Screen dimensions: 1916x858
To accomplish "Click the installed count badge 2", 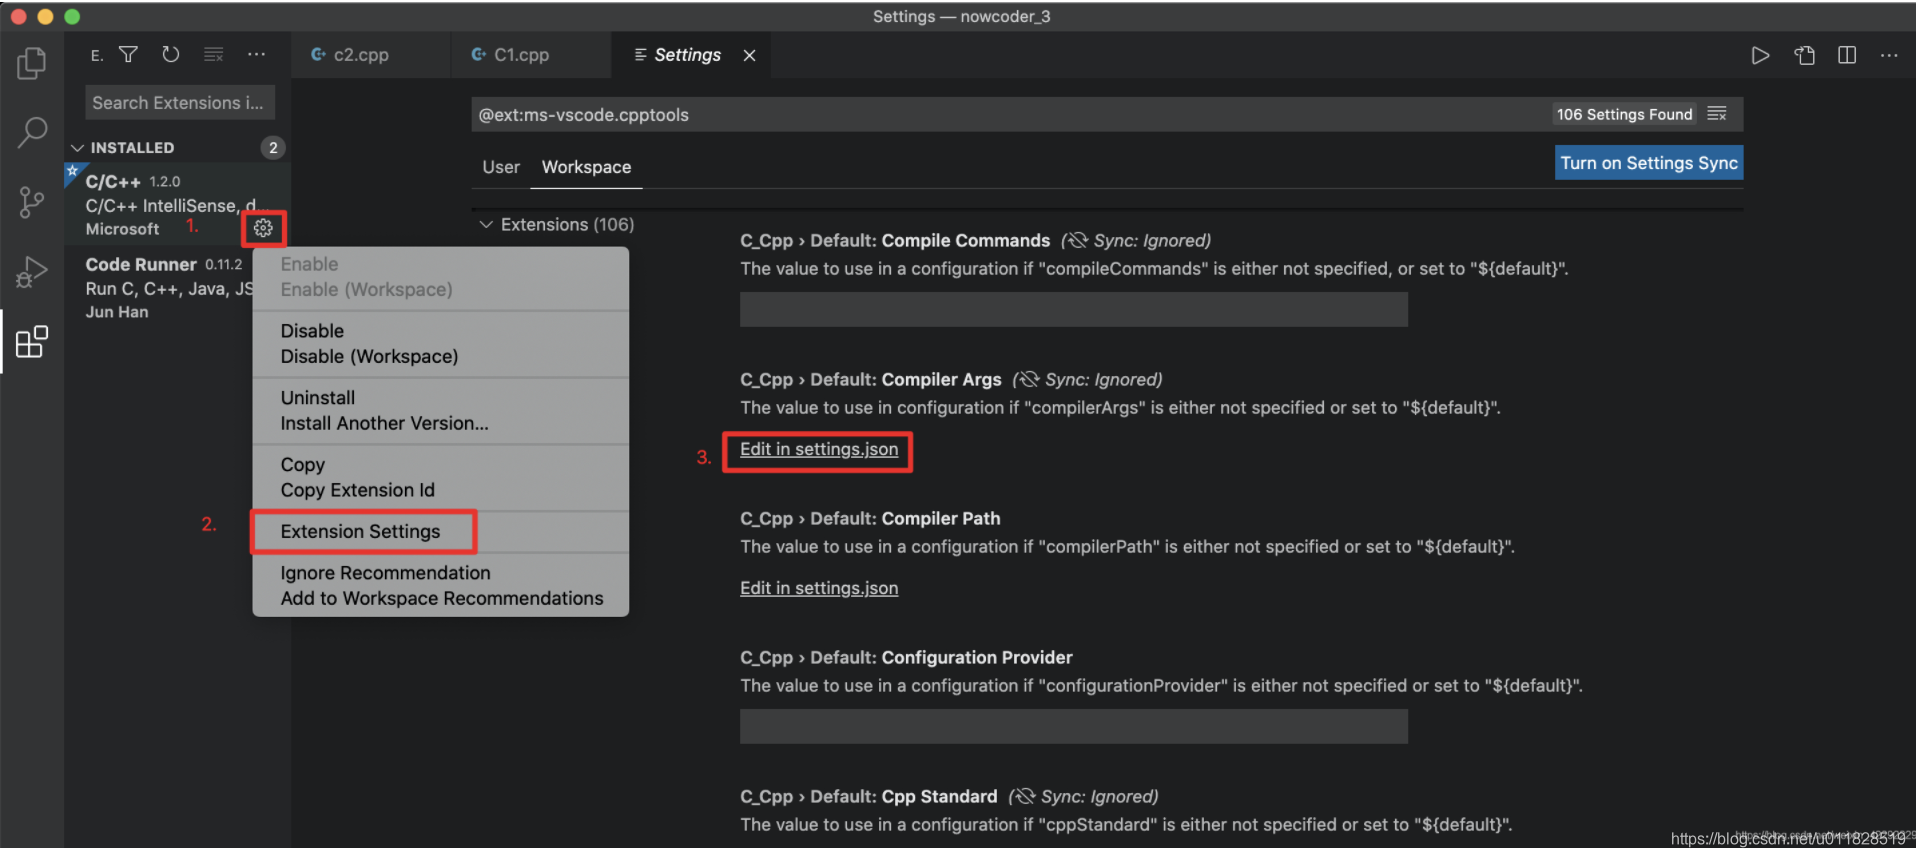I will 273,147.
